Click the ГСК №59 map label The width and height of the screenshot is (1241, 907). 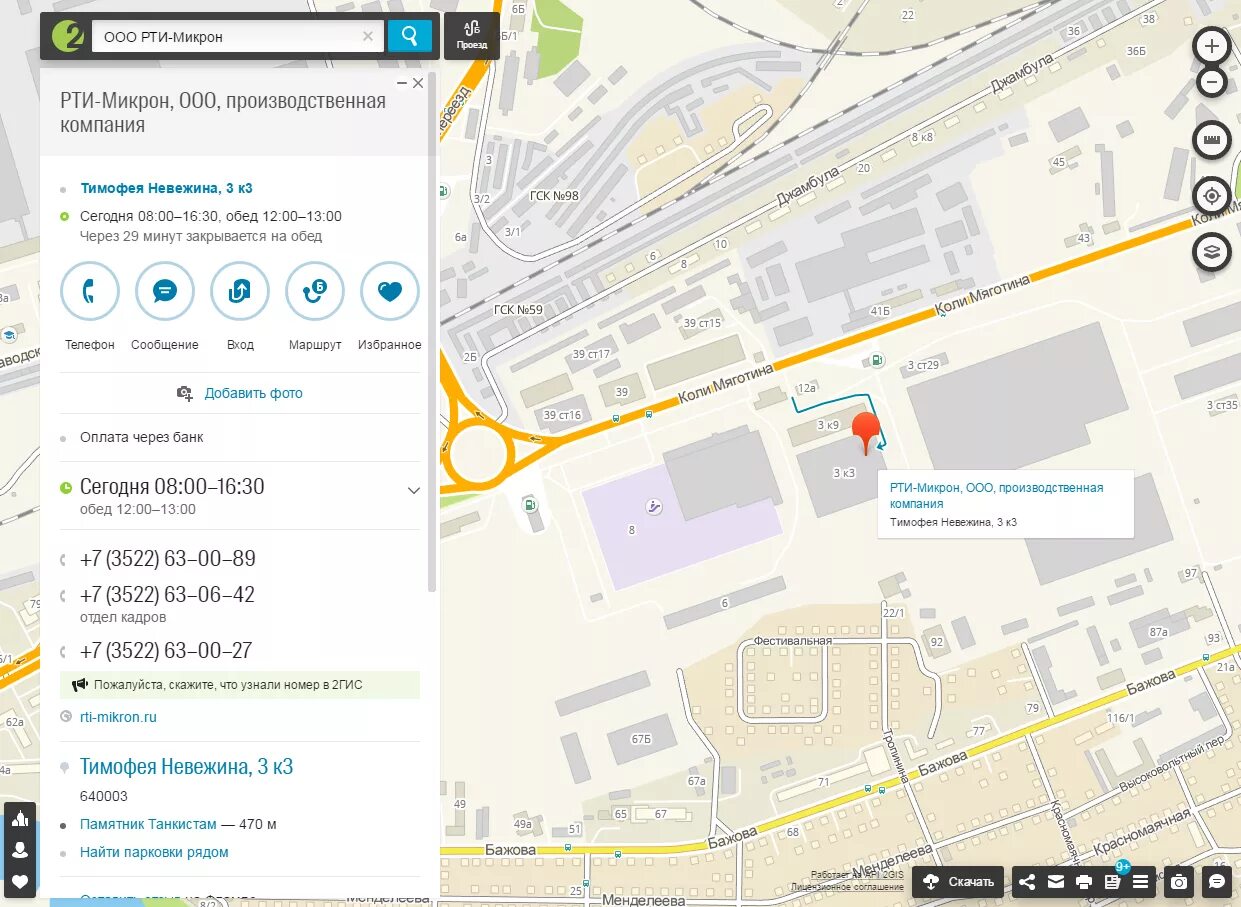tap(518, 309)
